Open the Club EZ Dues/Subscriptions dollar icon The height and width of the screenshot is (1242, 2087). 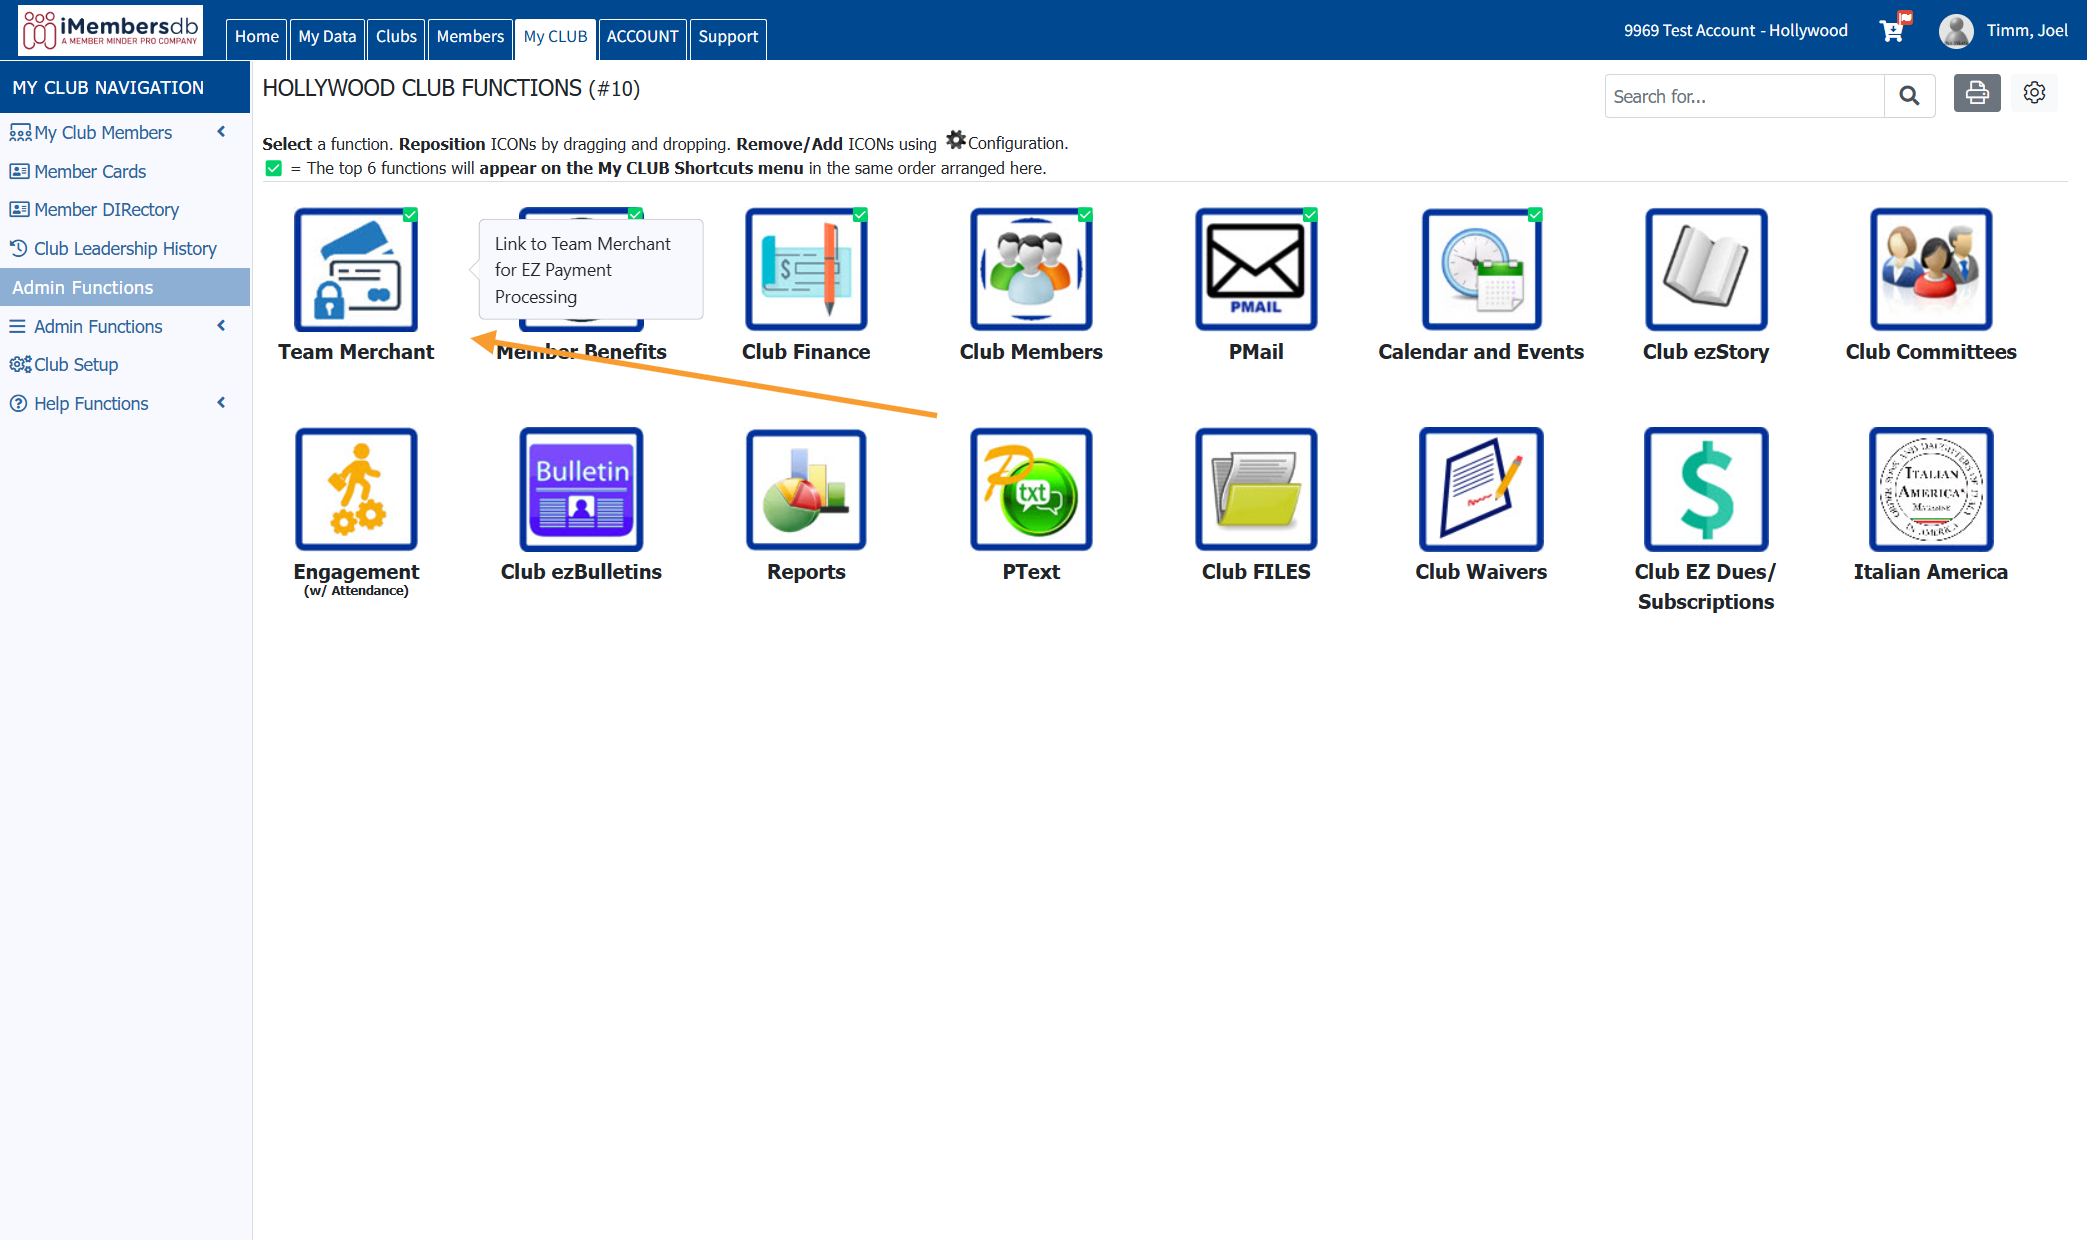1706,490
